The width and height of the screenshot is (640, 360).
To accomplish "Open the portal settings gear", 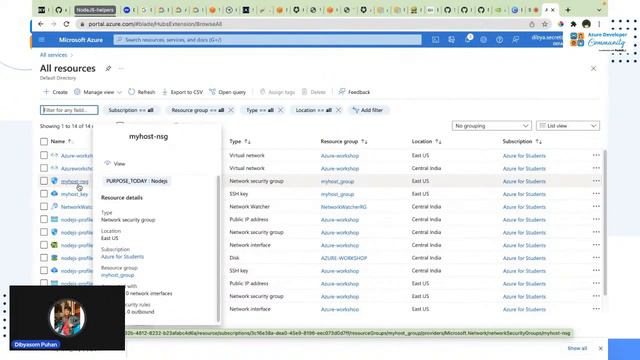I will 483,40.
